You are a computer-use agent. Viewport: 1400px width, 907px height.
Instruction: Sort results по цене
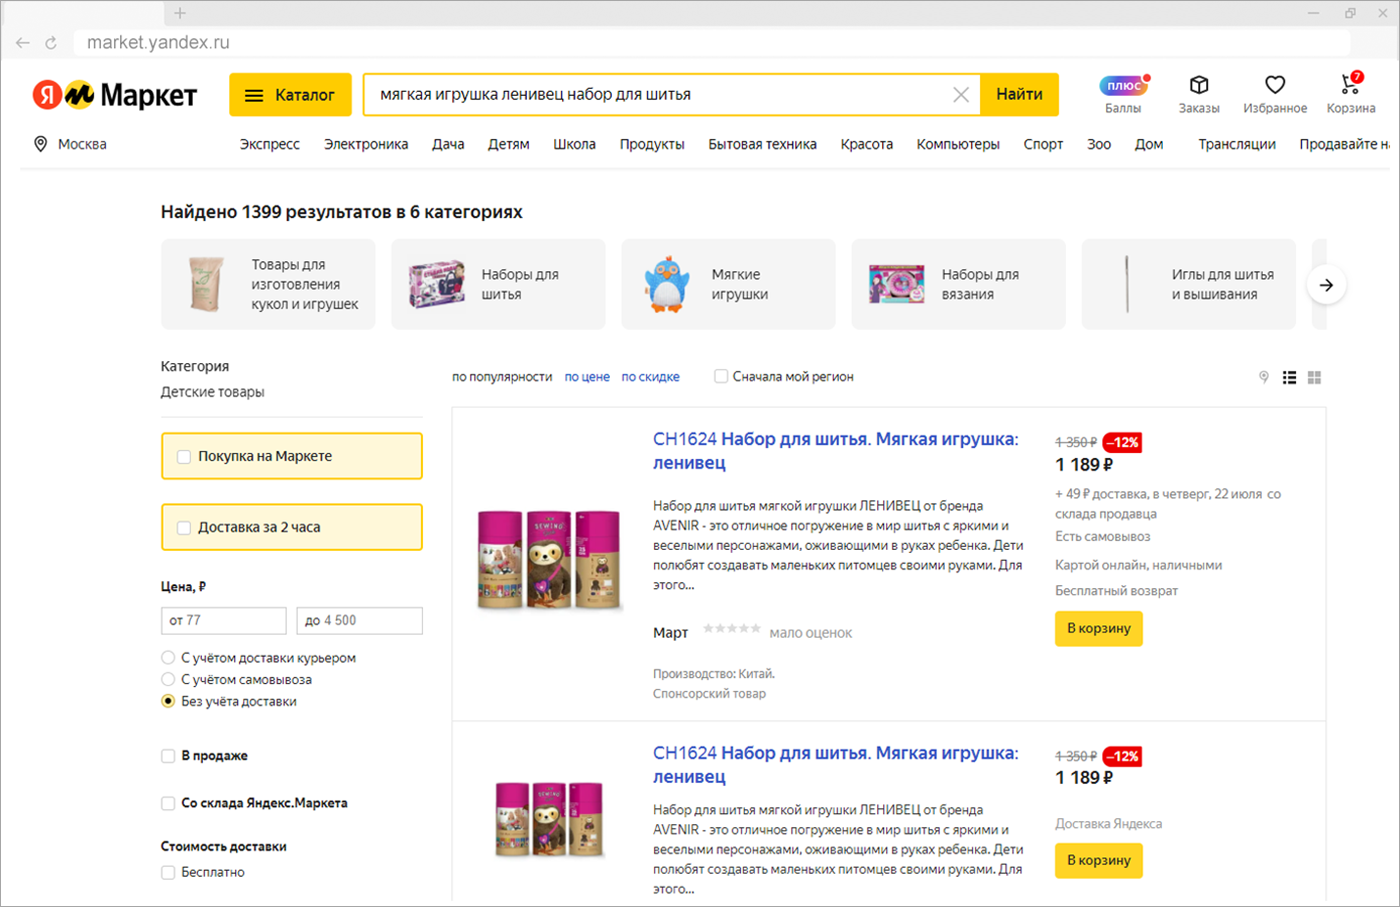pyautogui.click(x=587, y=377)
